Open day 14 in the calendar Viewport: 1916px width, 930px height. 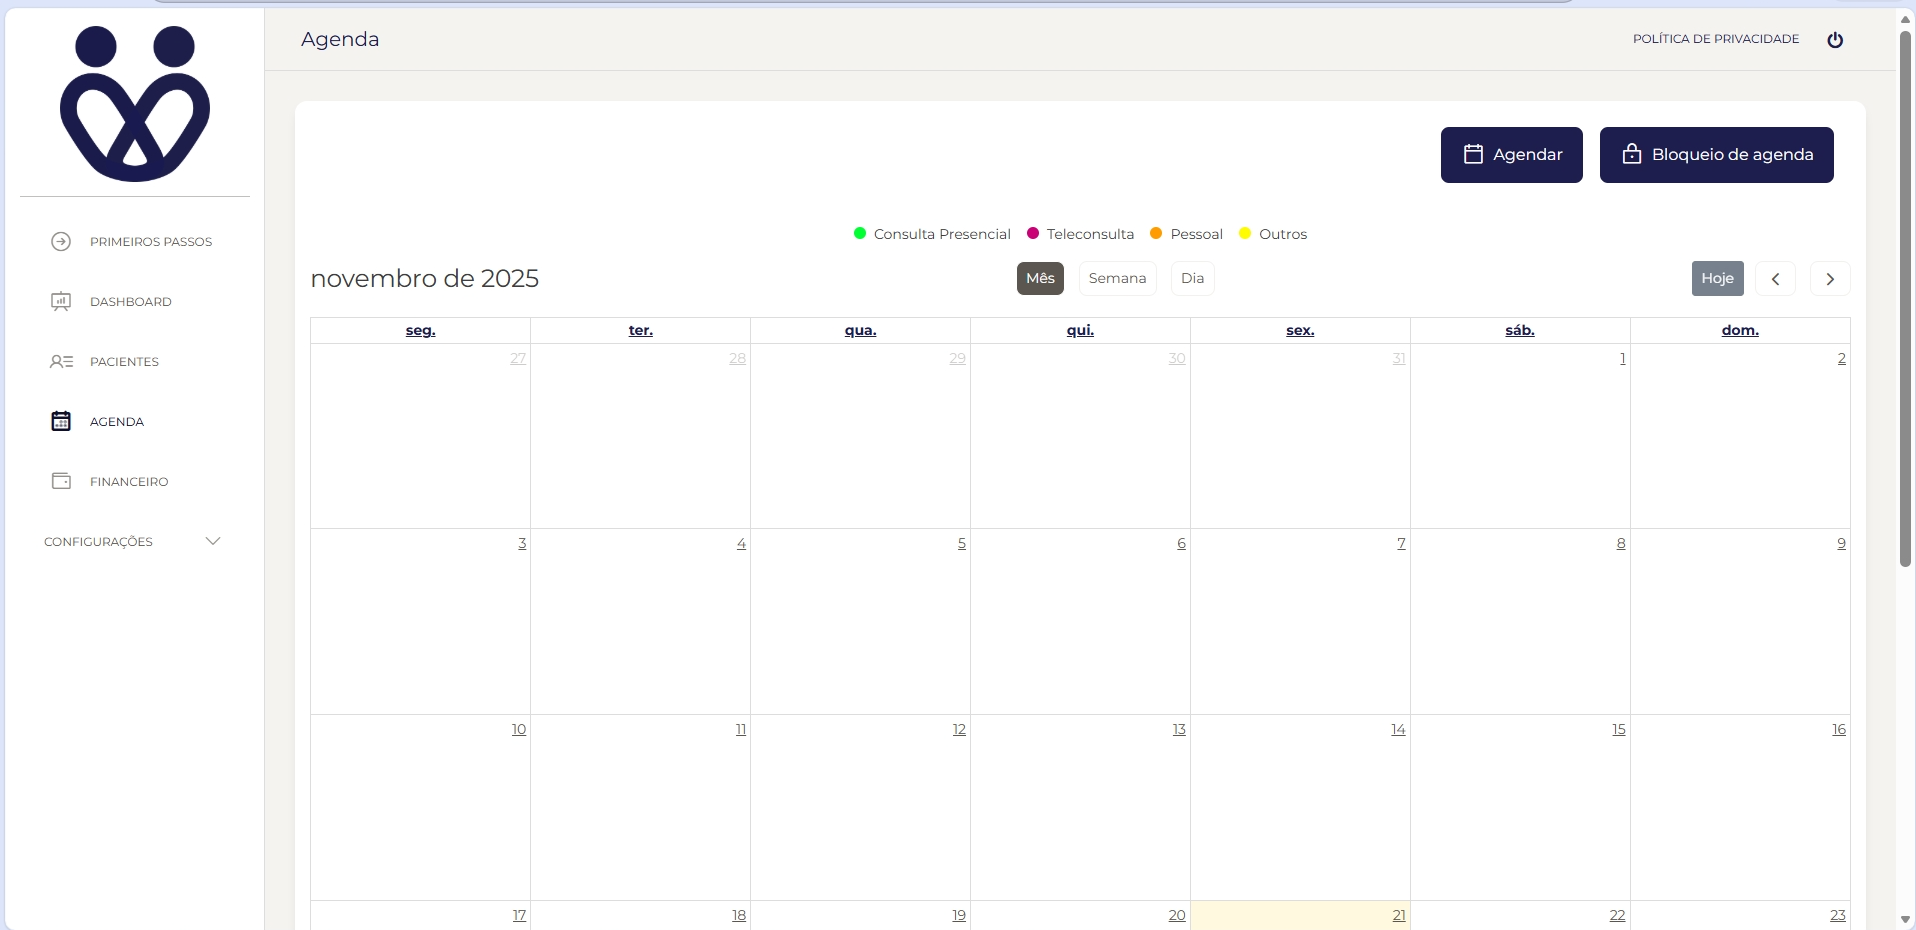pos(1397,730)
